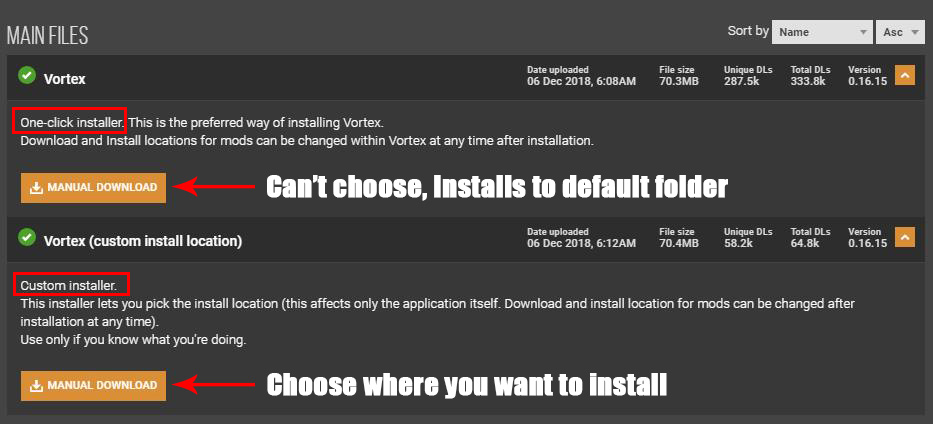Select the Vortex (custom install location) title
Image resolution: width=933 pixels, height=424 pixels.
pyautogui.click(x=143, y=241)
